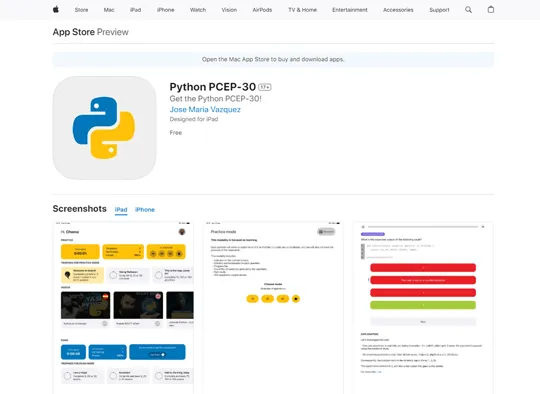Open developer Jose Maria Vazquez link
540x394 pixels.
coord(205,110)
